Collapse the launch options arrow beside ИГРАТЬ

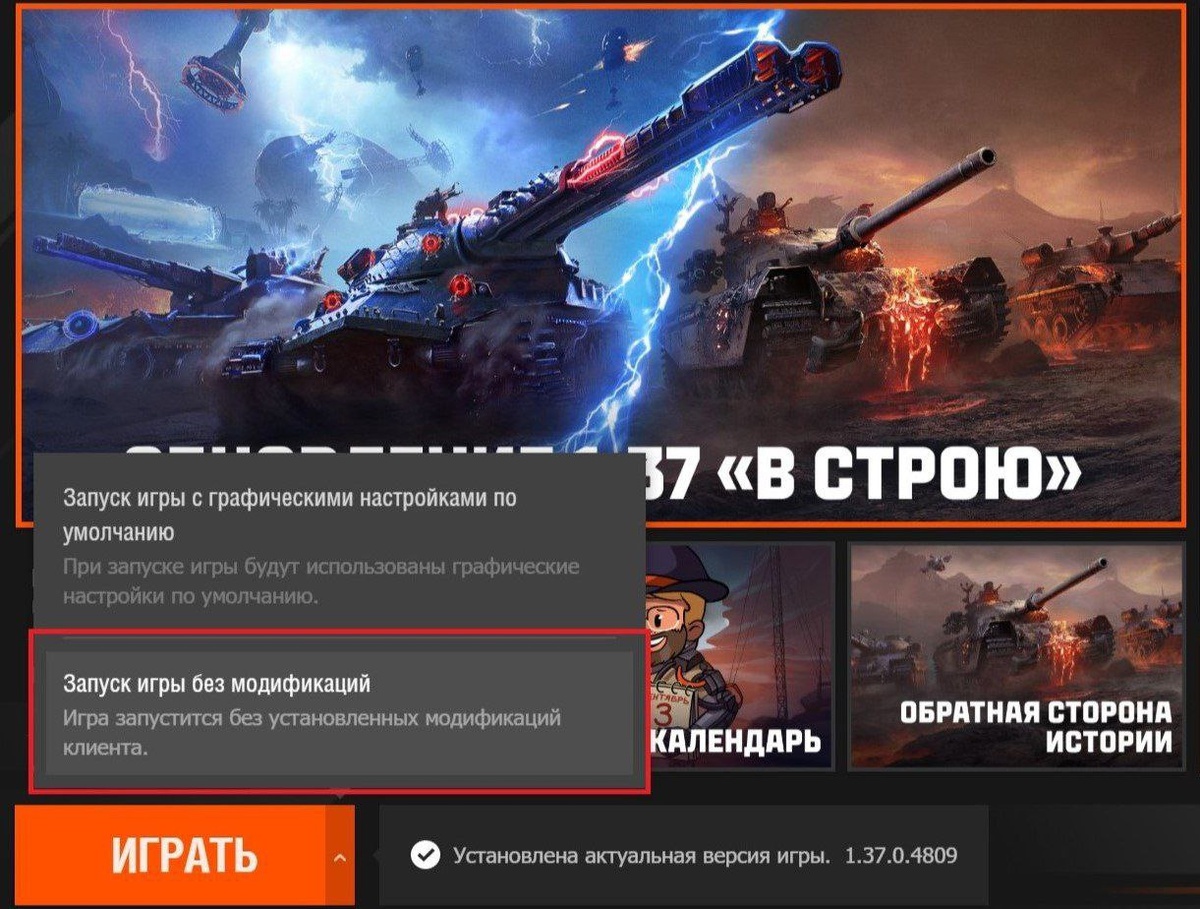click(341, 857)
